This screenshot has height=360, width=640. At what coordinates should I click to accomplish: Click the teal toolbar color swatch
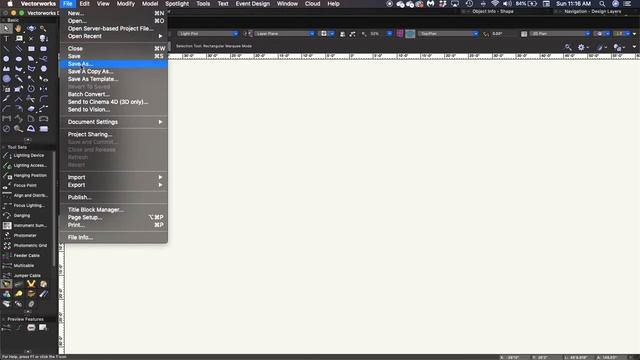410,33
